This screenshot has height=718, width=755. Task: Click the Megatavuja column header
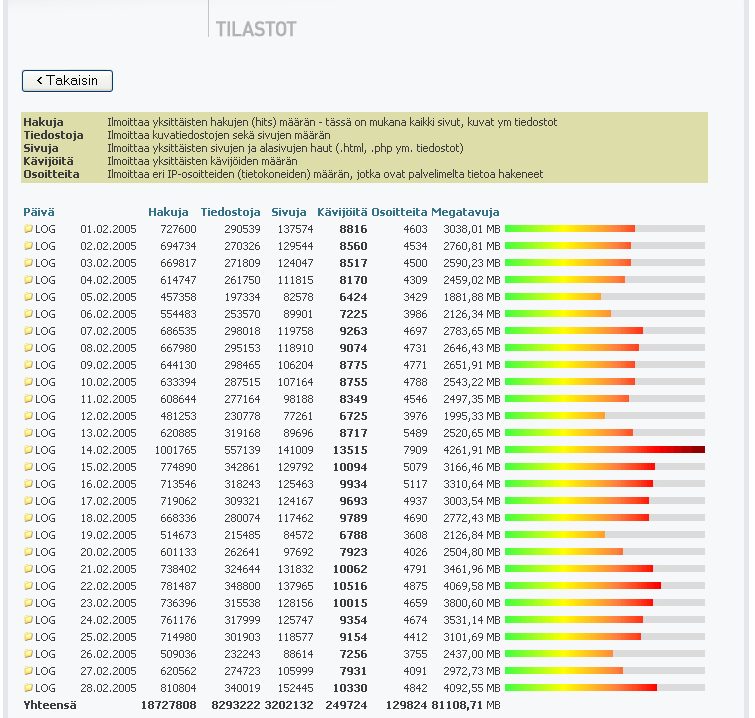pyautogui.click(x=465, y=212)
